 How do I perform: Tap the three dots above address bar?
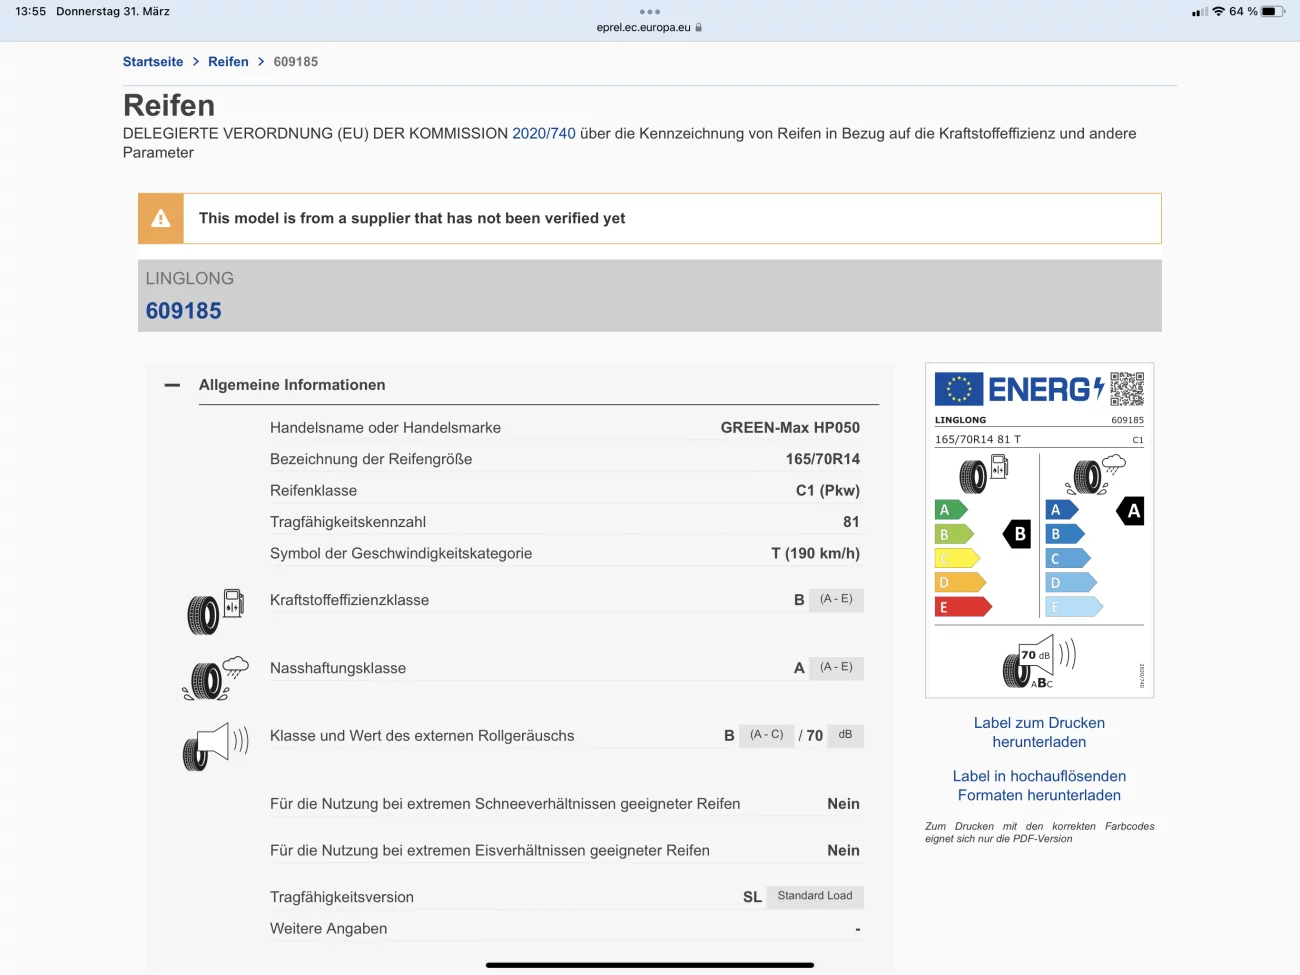click(x=650, y=12)
